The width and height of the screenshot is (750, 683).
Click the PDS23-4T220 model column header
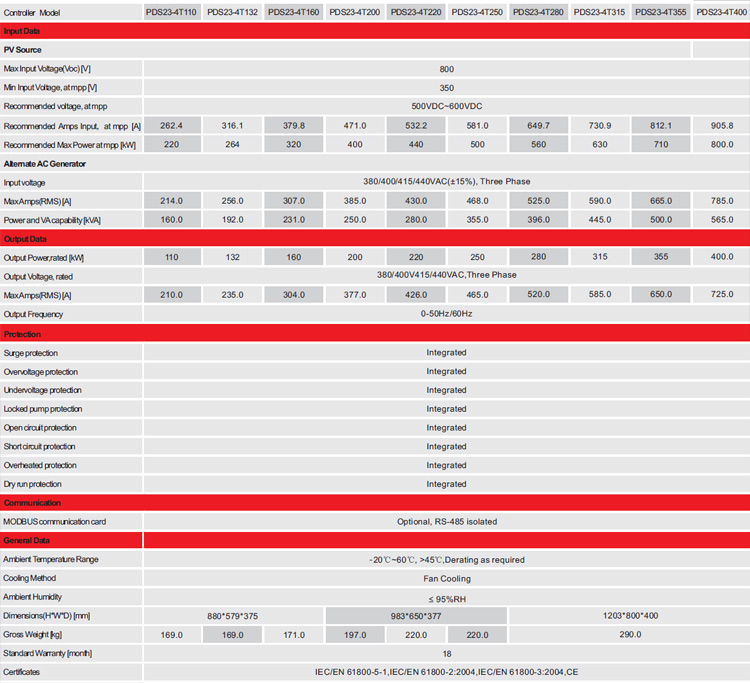click(x=415, y=12)
